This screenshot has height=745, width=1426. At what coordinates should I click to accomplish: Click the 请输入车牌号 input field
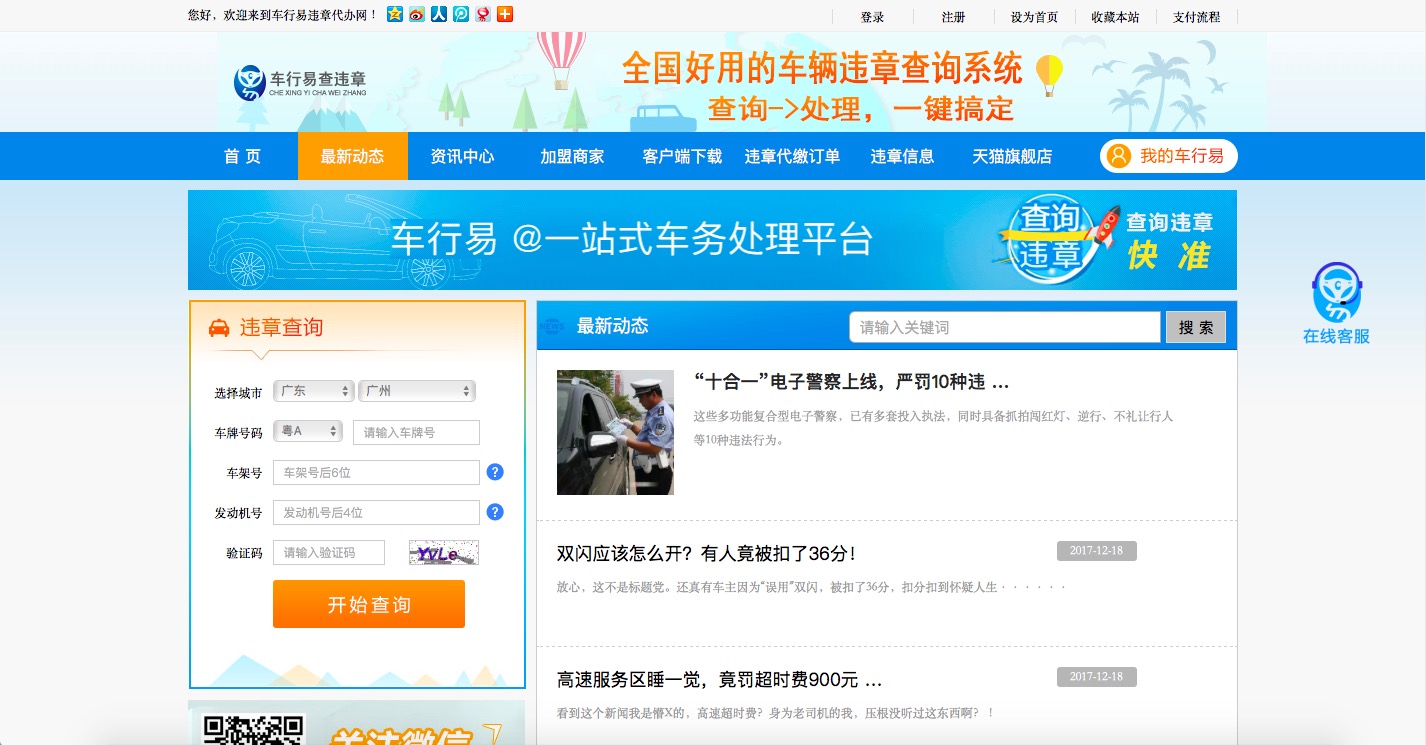point(415,431)
